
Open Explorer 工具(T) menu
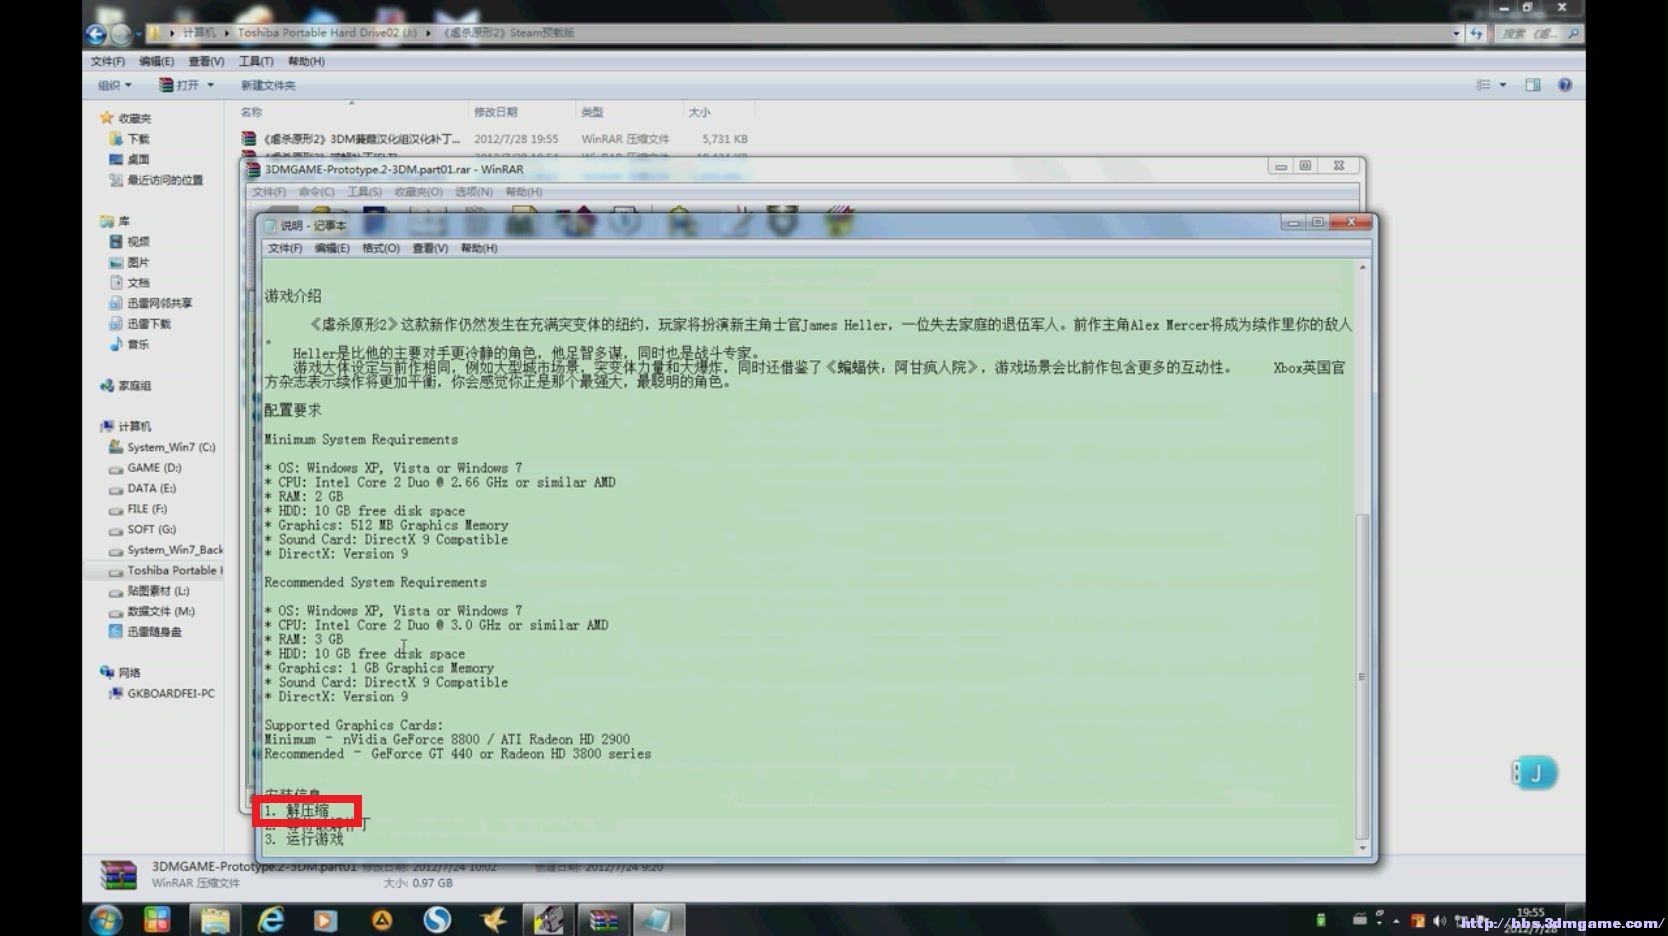pos(256,61)
